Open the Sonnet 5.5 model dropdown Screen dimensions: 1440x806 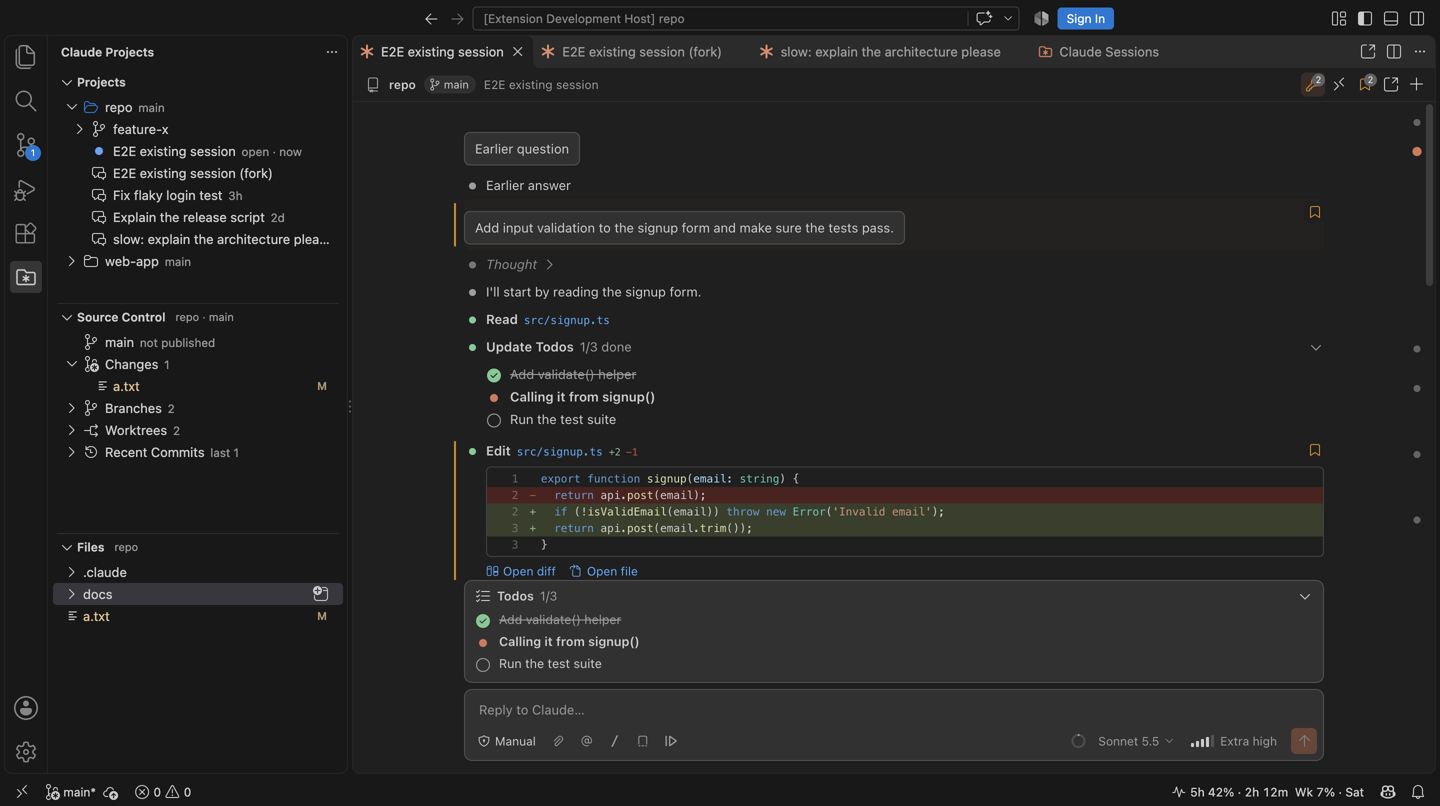tap(1135, 741)
